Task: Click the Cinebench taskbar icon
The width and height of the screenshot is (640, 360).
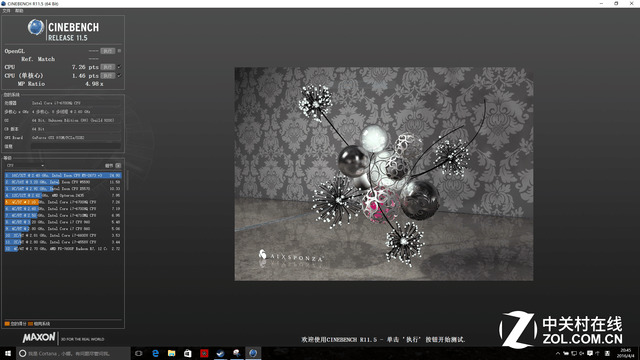Action: (x=253, y=353)
